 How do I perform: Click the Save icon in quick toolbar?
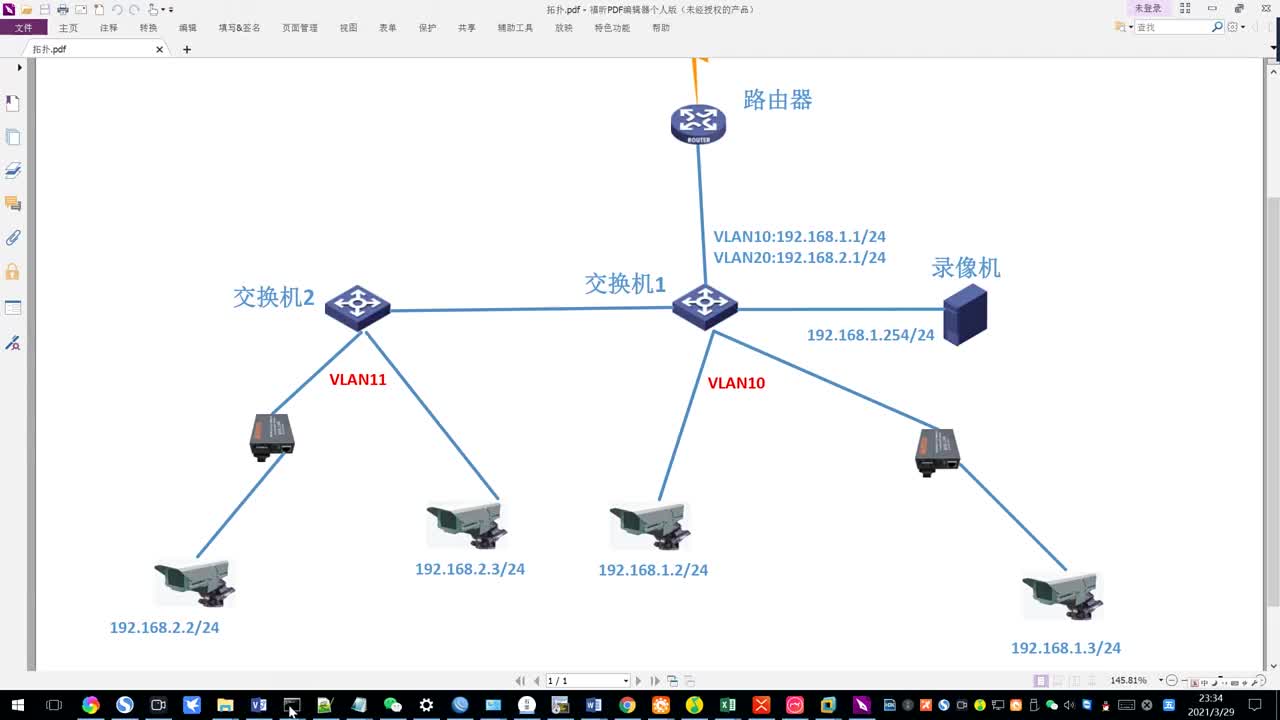(45, 10)
